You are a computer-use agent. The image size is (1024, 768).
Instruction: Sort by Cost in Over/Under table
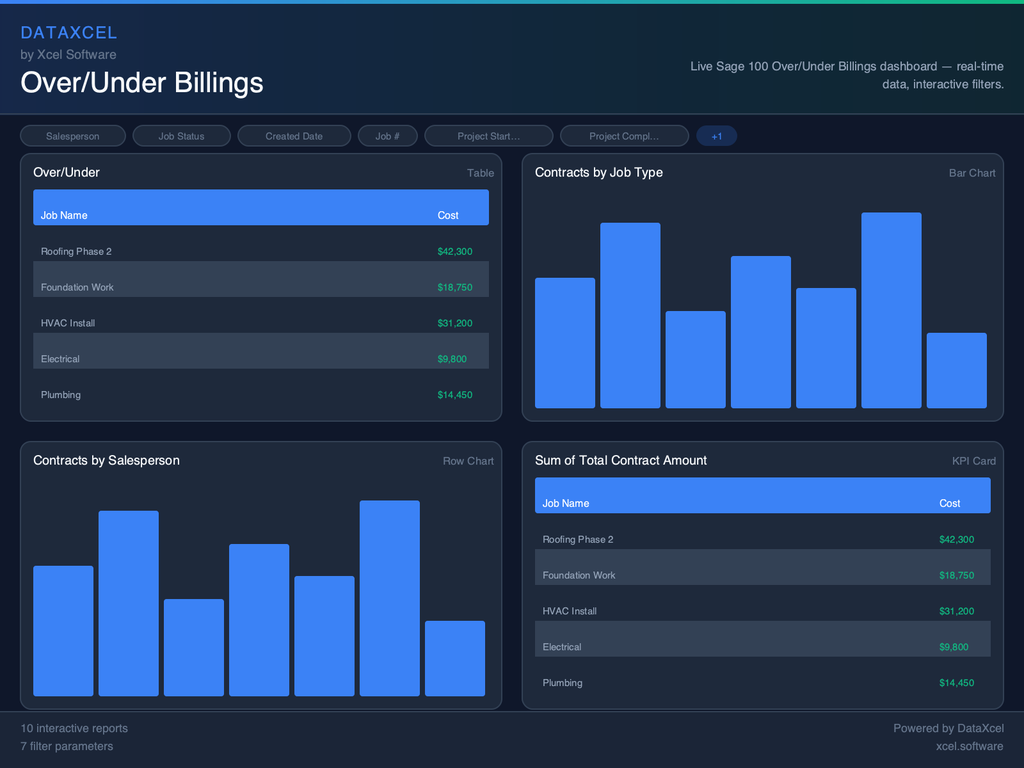[x=448, y=215]
